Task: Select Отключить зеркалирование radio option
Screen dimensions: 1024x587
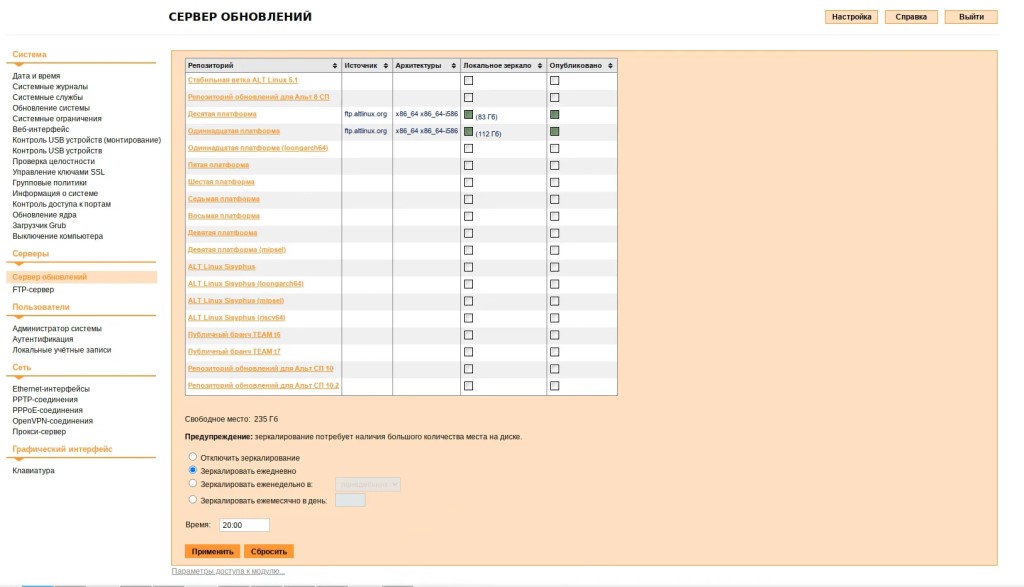Action: 193,457
